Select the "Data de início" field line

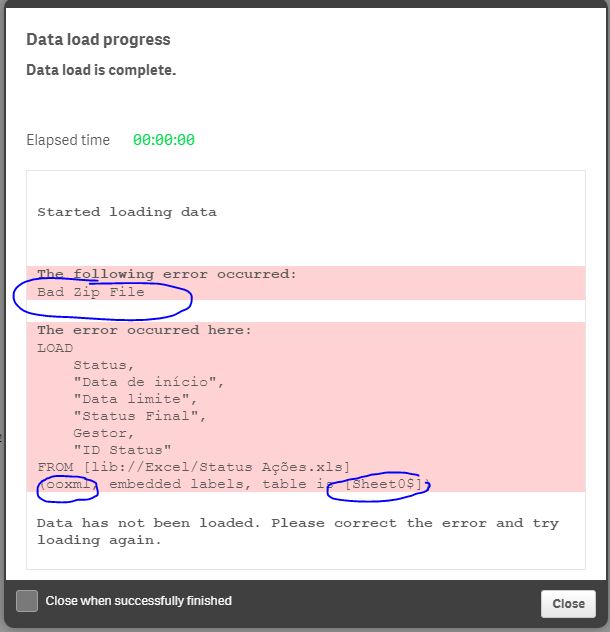click(150, 382)
